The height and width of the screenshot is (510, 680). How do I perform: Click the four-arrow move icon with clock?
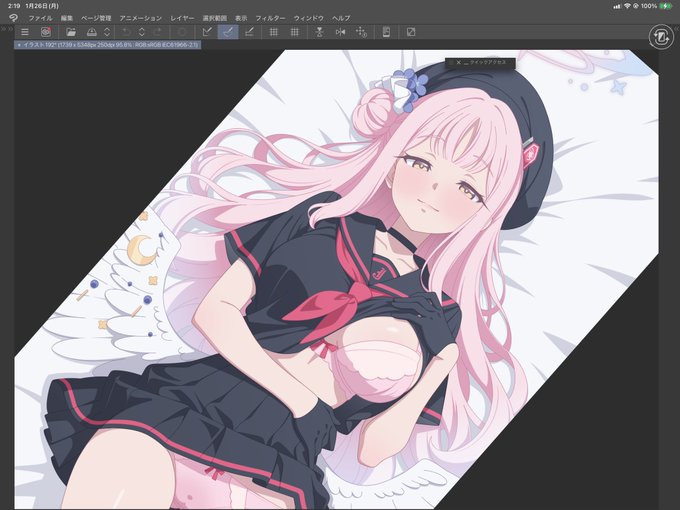tap(361, 32)
